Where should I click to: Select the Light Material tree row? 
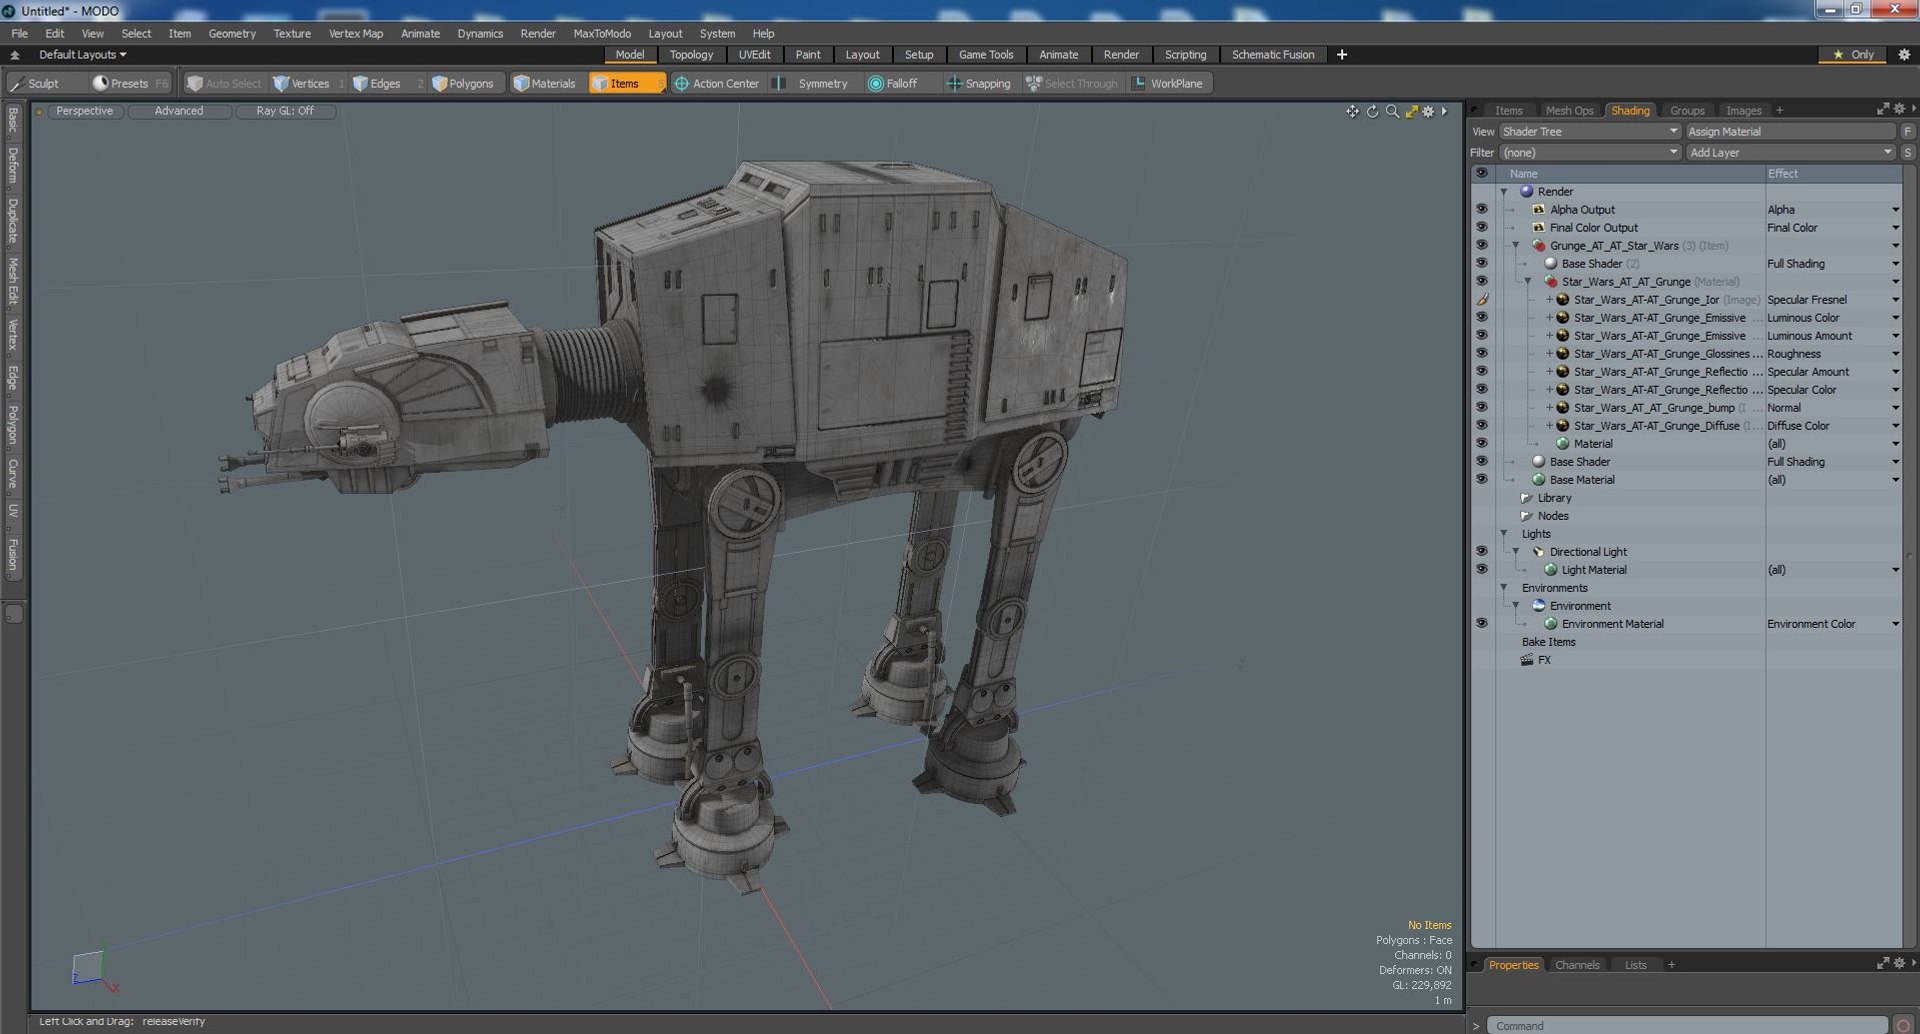(x=1594, y=570)
